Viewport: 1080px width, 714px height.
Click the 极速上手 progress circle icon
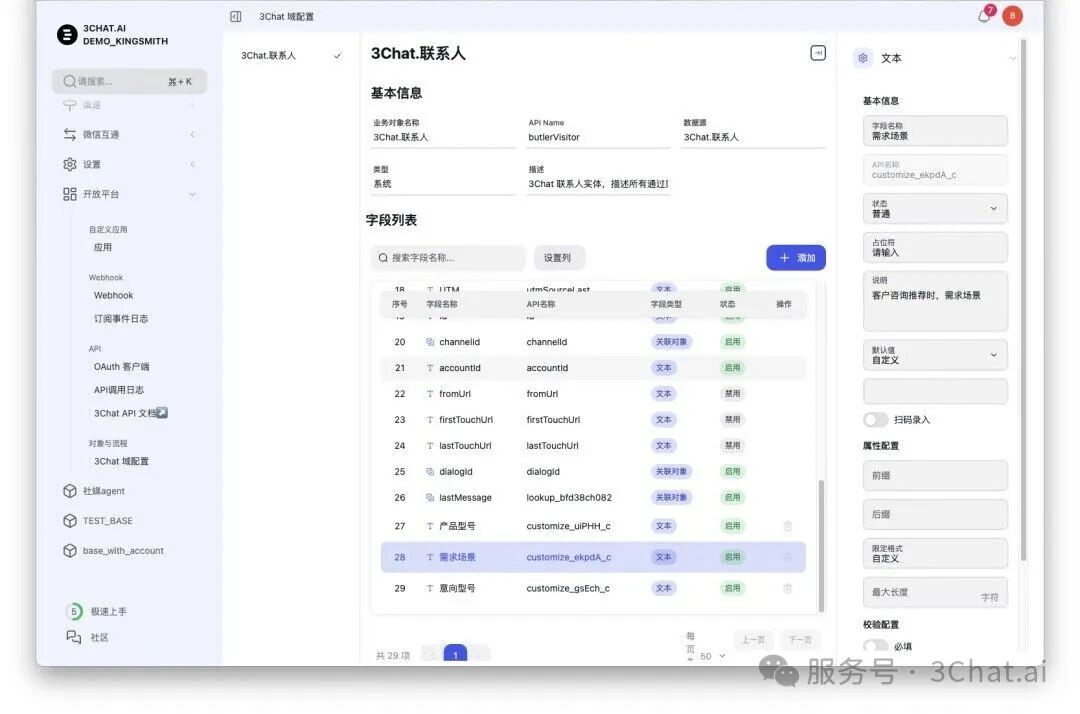tap(74, 611)
